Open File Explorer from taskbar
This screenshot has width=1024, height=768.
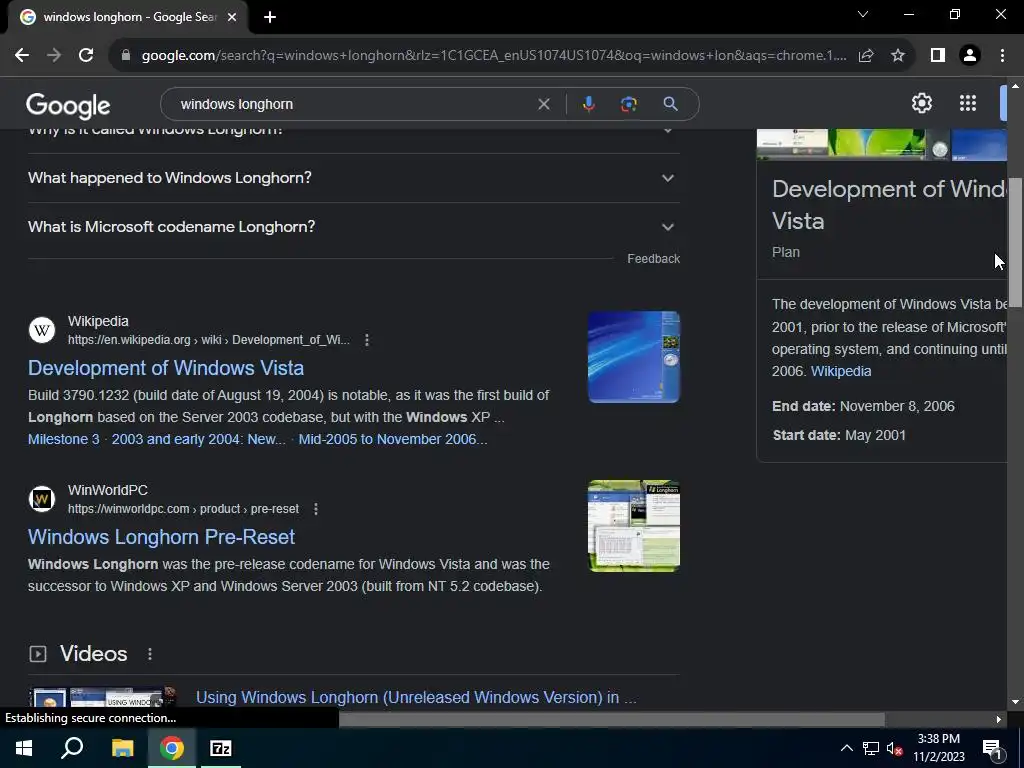click(122, 748)
